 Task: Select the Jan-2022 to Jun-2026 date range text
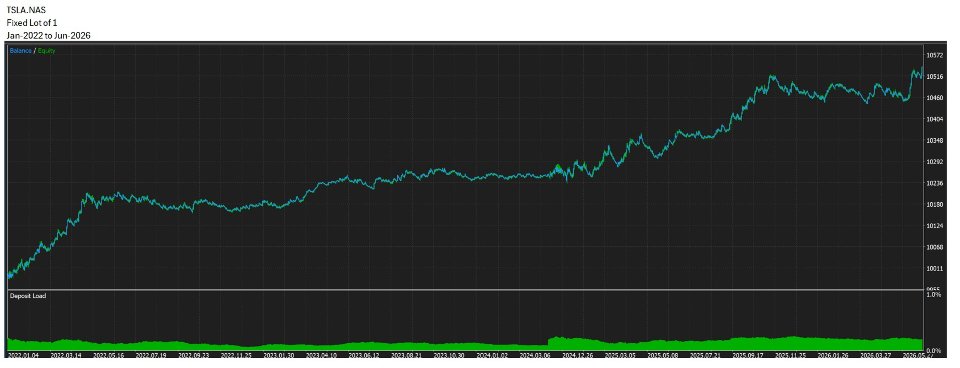(49, 36)
